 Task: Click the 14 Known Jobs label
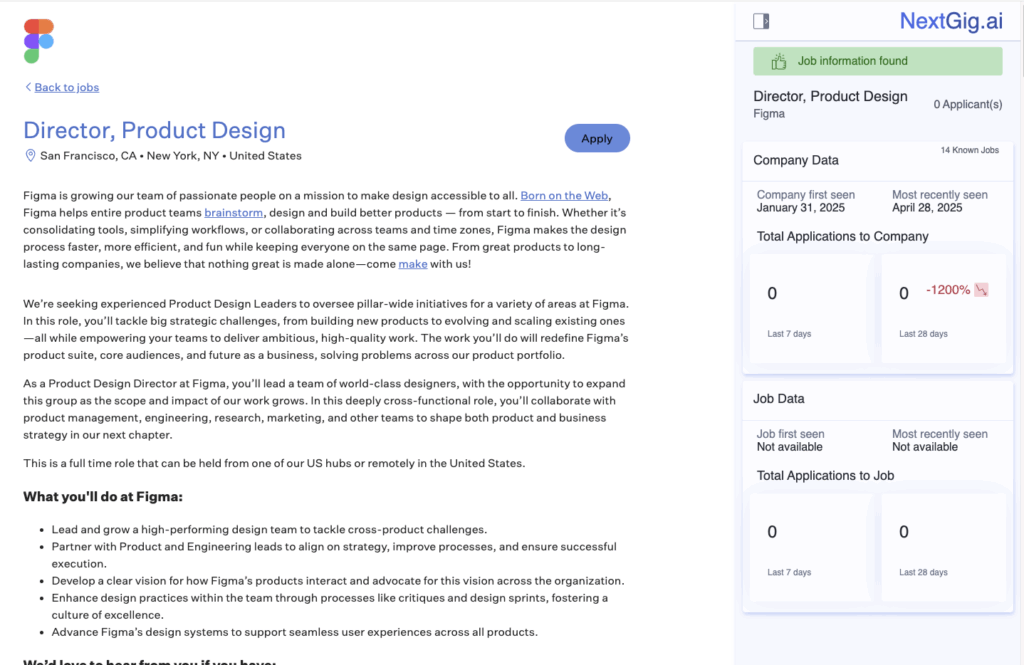(x=969, y=150)
